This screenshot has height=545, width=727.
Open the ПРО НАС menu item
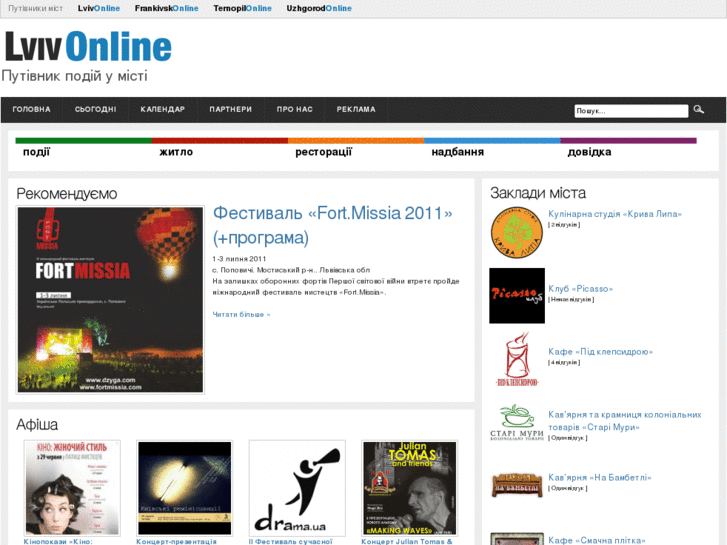294,109
